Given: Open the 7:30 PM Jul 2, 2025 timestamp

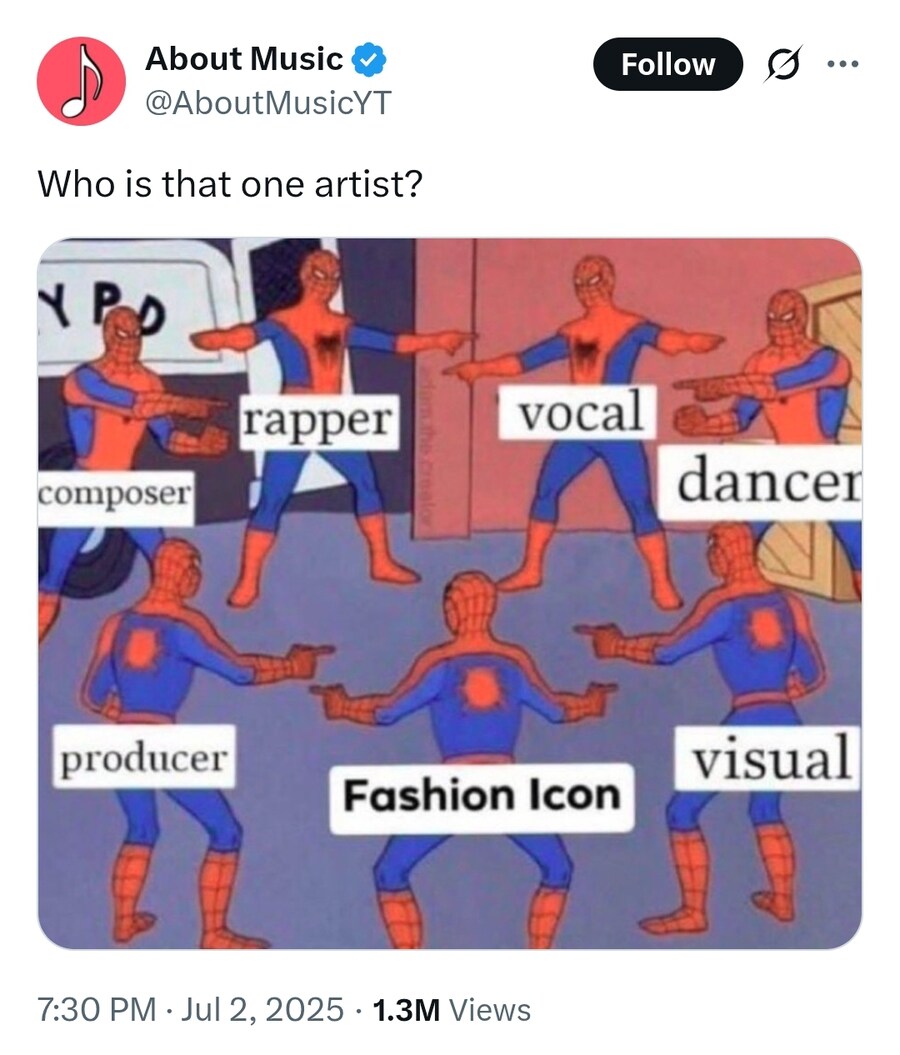Looking at the screenshot, I should (x=191, y=1009).
